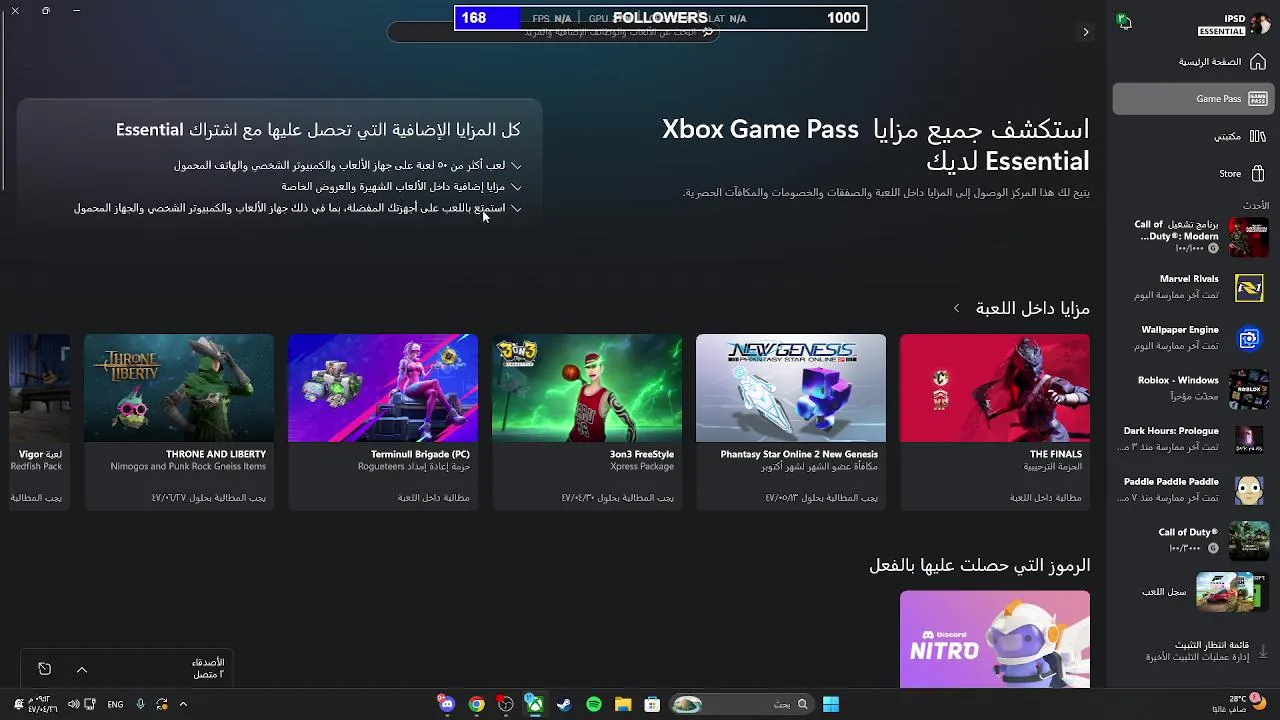Screen dimensions: 1280x720
Task: Open Steam from taskbar
Action: pyautogui.click(x=564, y=704)
